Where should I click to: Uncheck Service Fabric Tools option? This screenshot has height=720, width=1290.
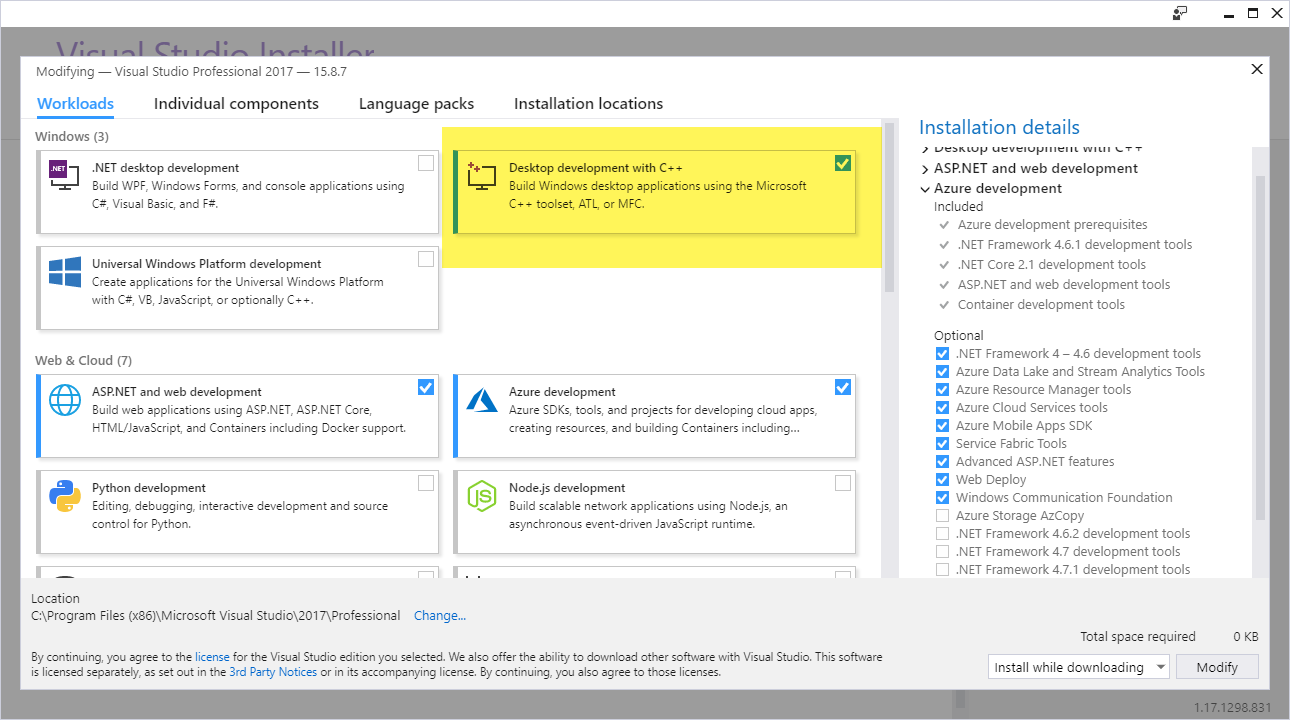click(x=942, y=444)
